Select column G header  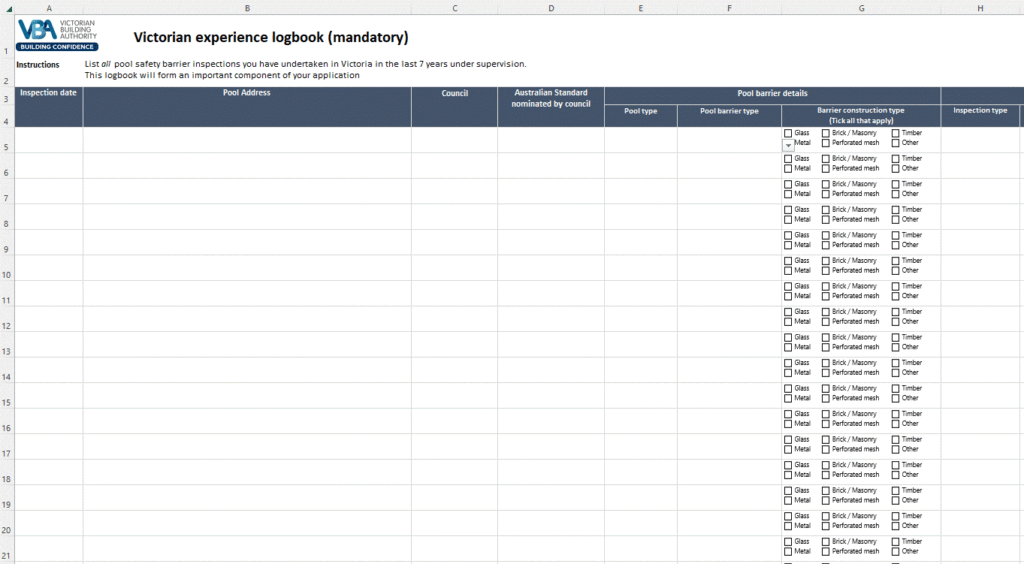[860, 8]
